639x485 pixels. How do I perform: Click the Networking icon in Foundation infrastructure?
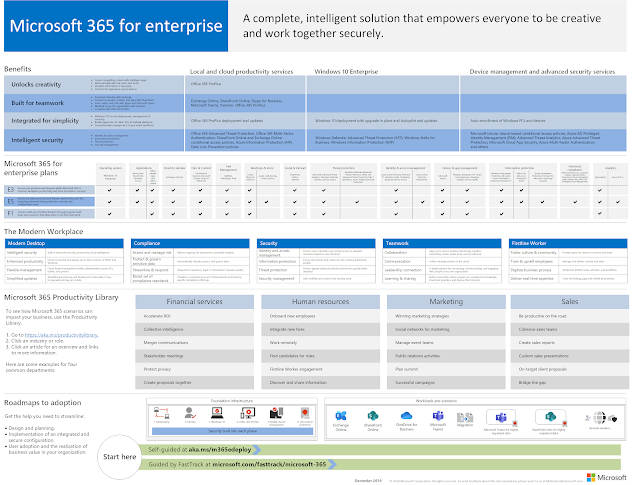tap(161, 413)
